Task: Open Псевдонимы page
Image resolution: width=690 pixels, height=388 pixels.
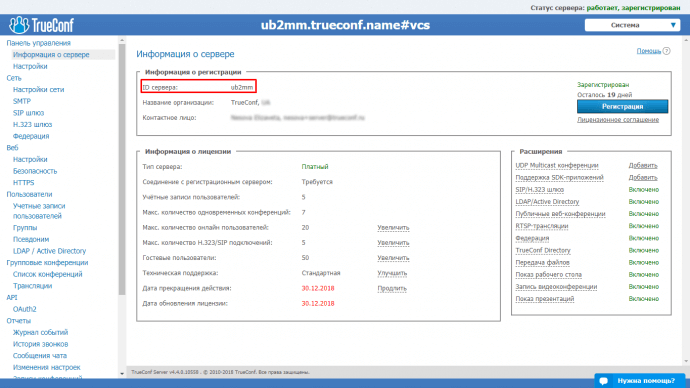Action: pos(31,239)
